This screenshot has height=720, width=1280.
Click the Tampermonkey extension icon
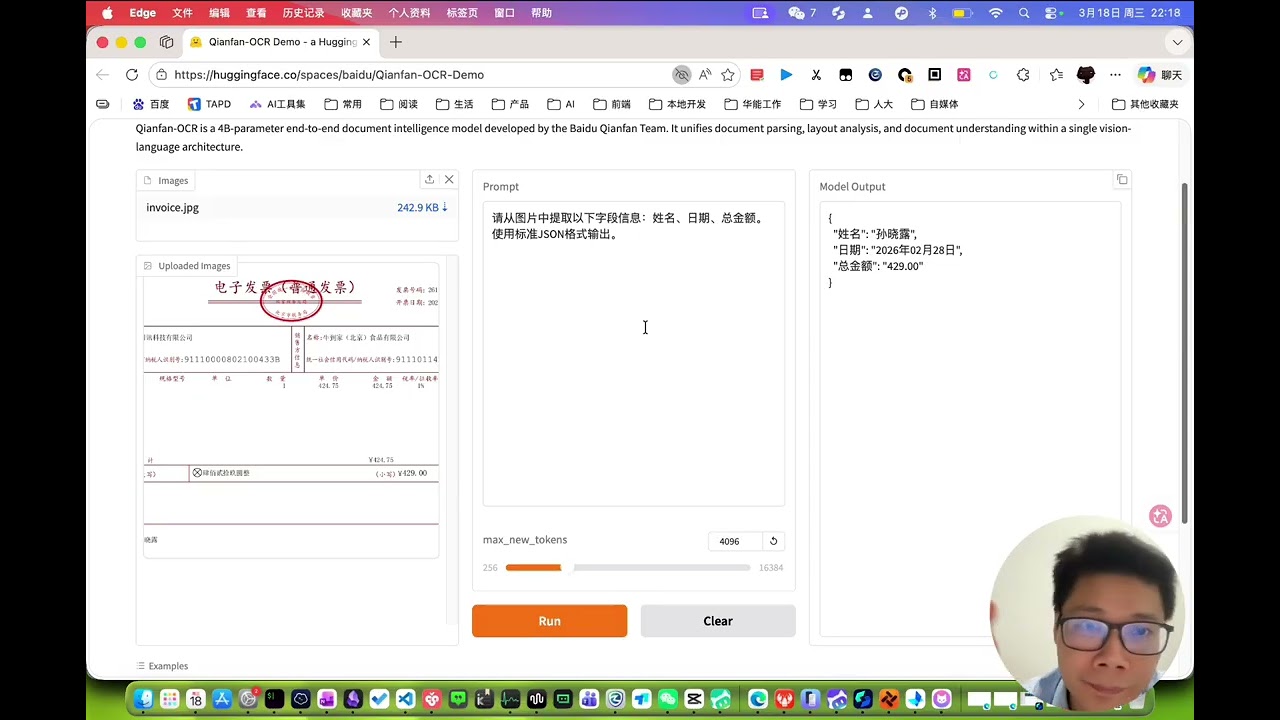coord(846,75)
